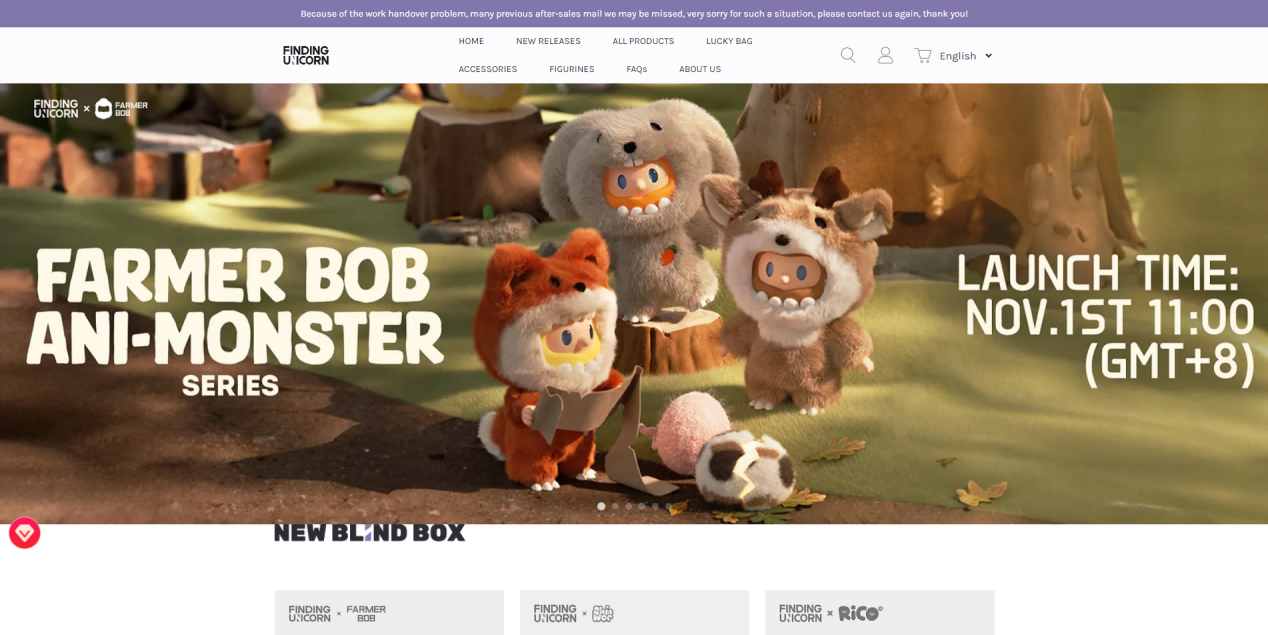Open the ACCESSORIES menu item

click(x=488, y=69)
